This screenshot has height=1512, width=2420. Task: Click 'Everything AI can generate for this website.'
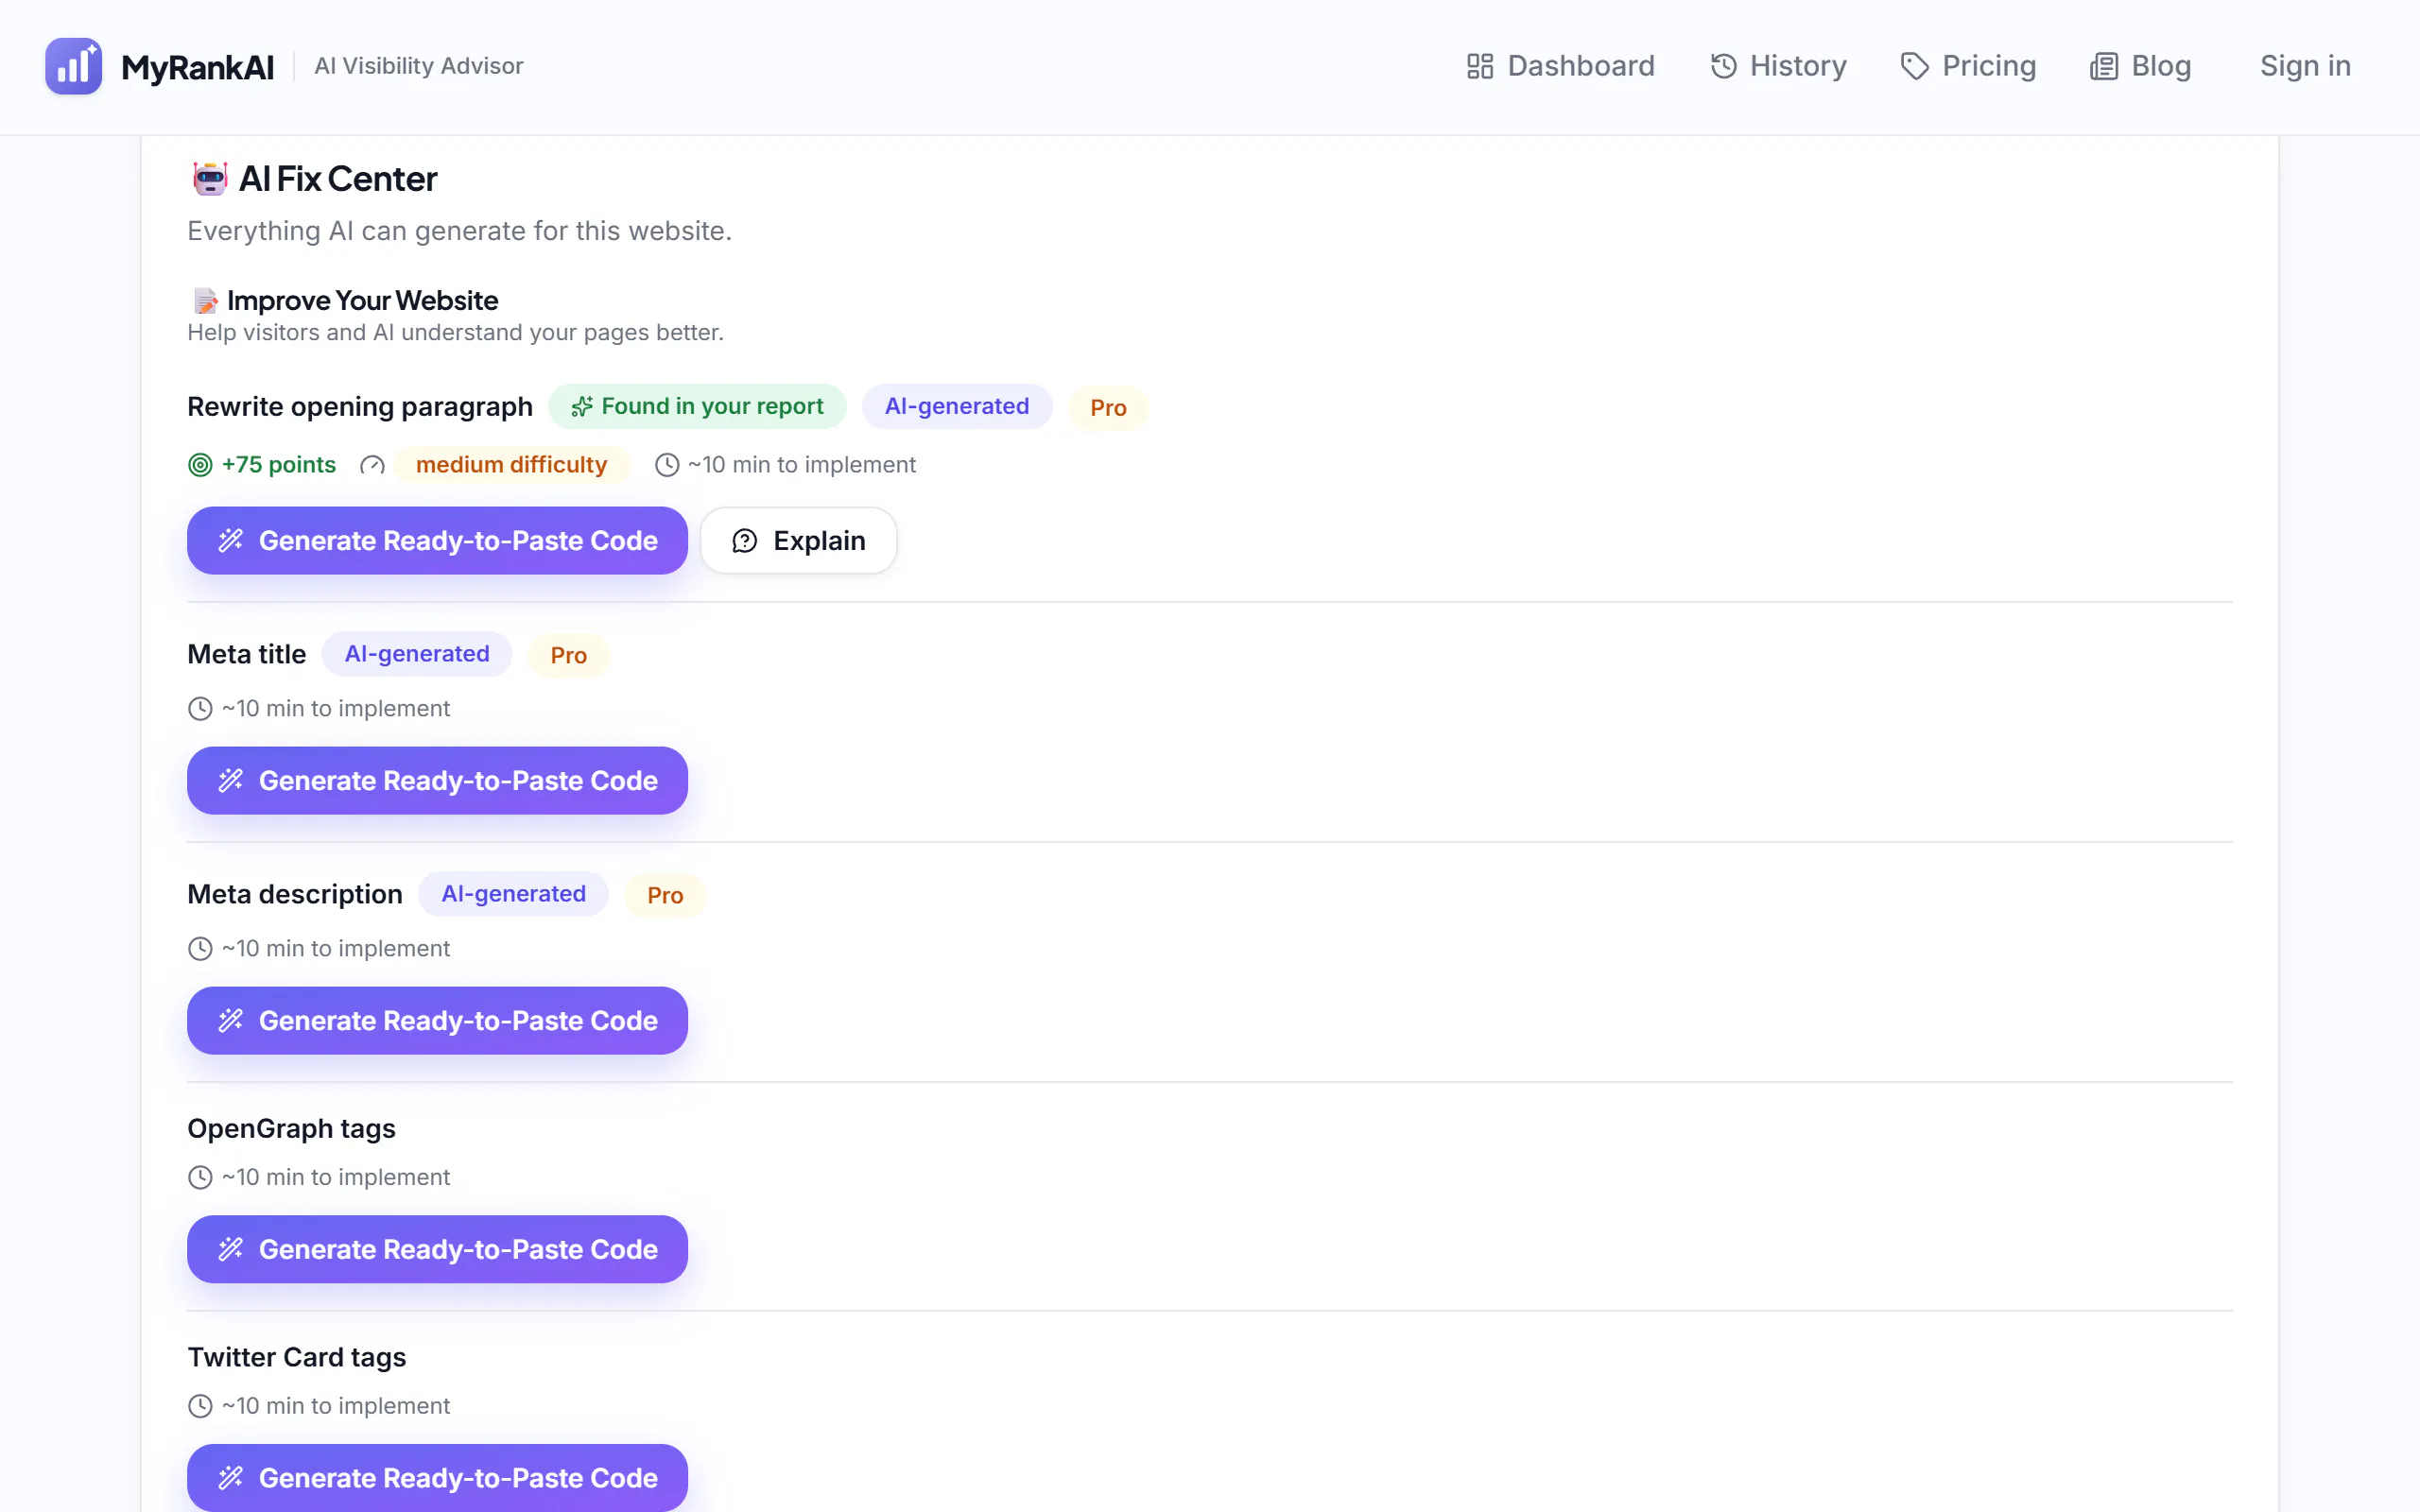pos(460,231)
